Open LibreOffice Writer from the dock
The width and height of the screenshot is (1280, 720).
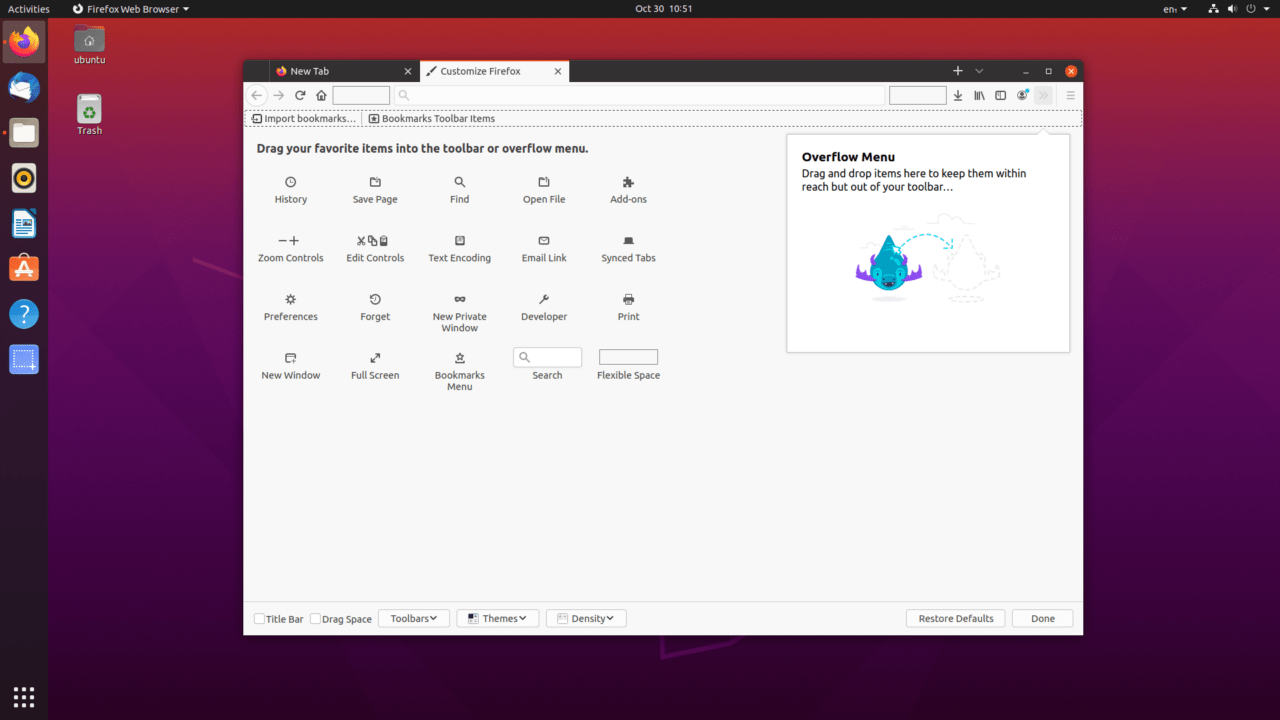point(24,223)
